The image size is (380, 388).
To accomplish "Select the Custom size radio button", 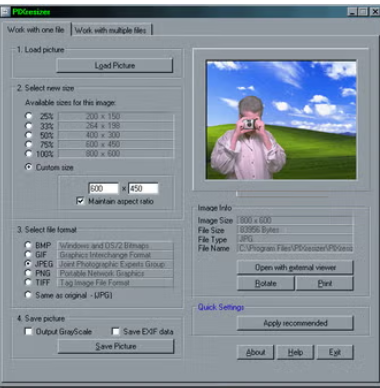I will coord(29,167).
